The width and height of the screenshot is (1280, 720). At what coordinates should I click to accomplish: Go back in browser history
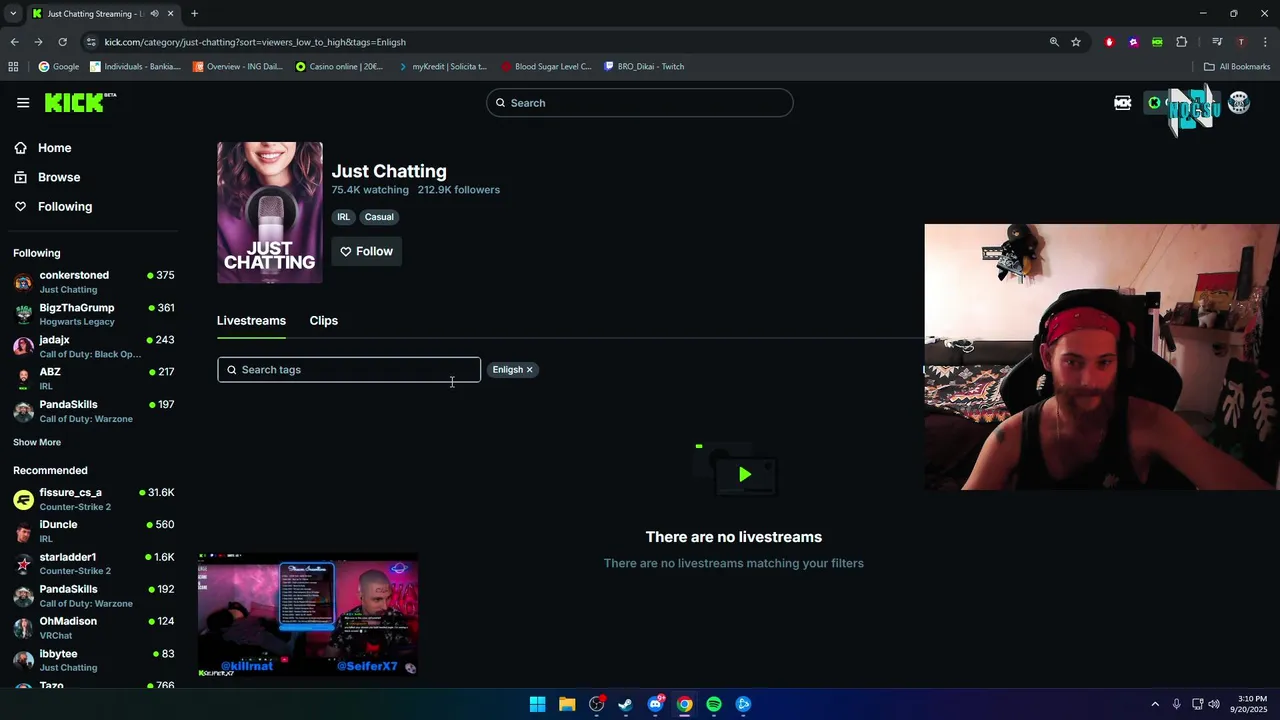[x=14, y=42]
